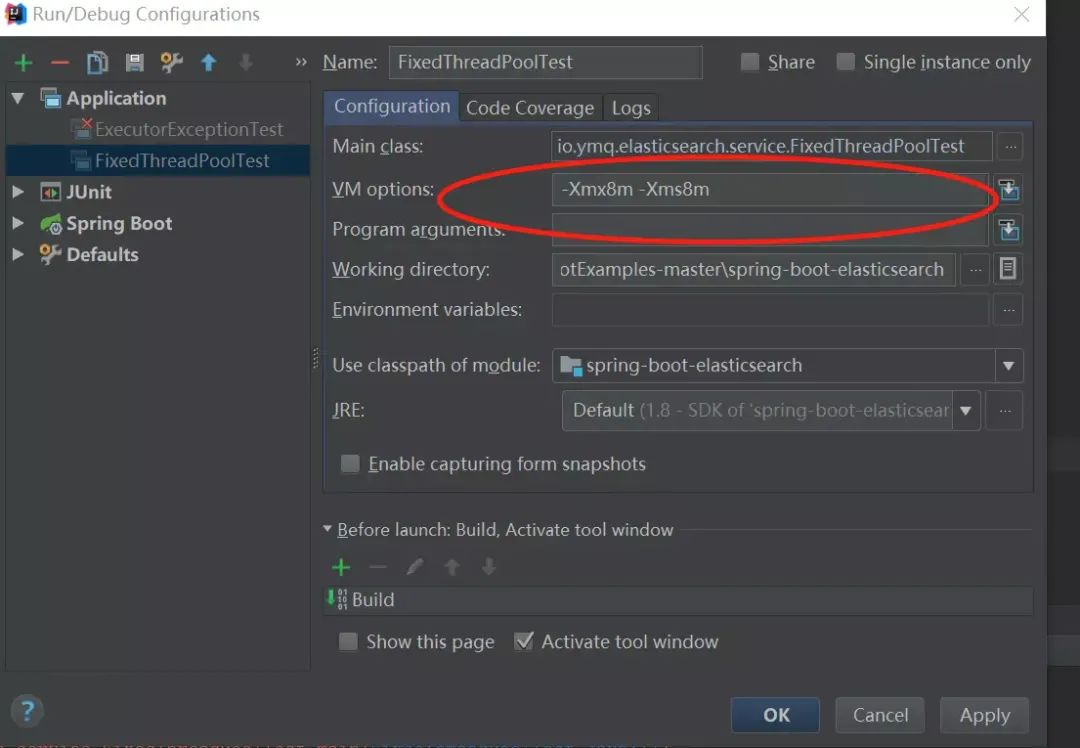The width and height of the screenshot is (1080, 748).
Task: Open help with question mark icon
Action: pyautogui.click(x=28, y=711)
